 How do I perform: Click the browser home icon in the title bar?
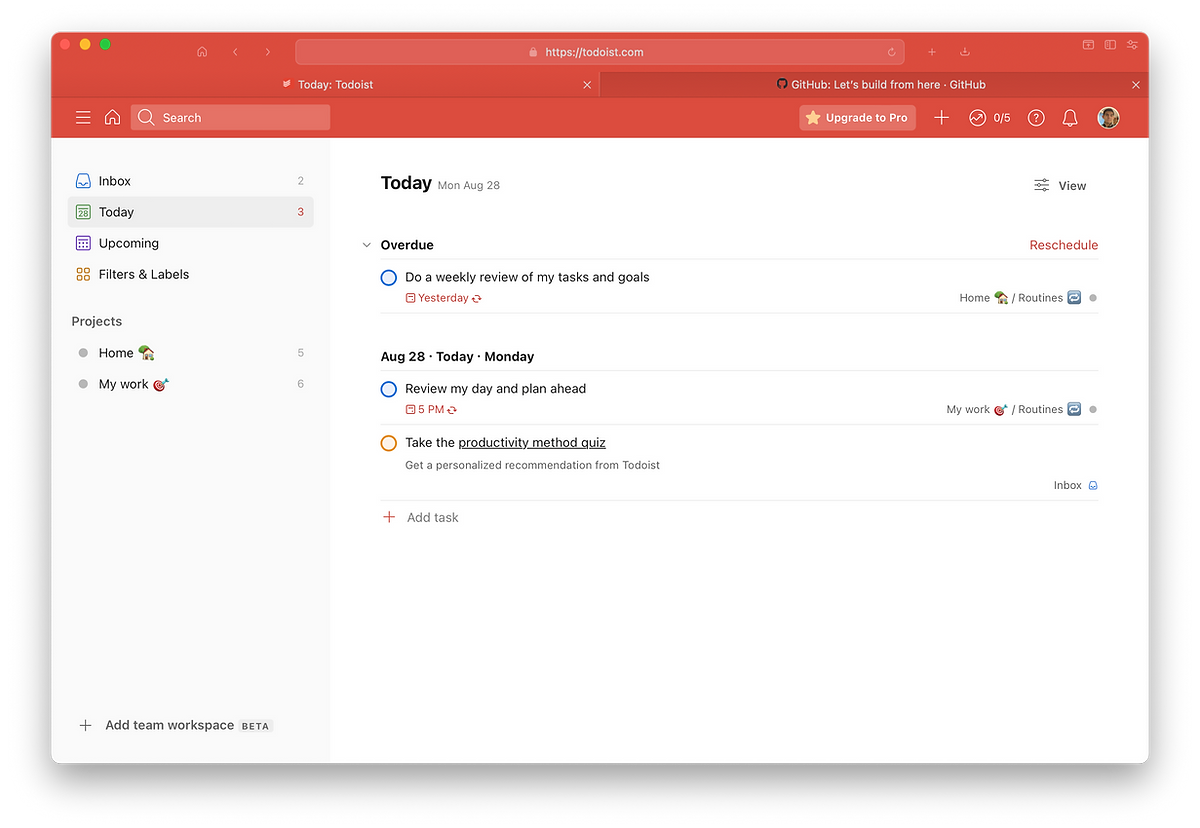click(202, 51)
